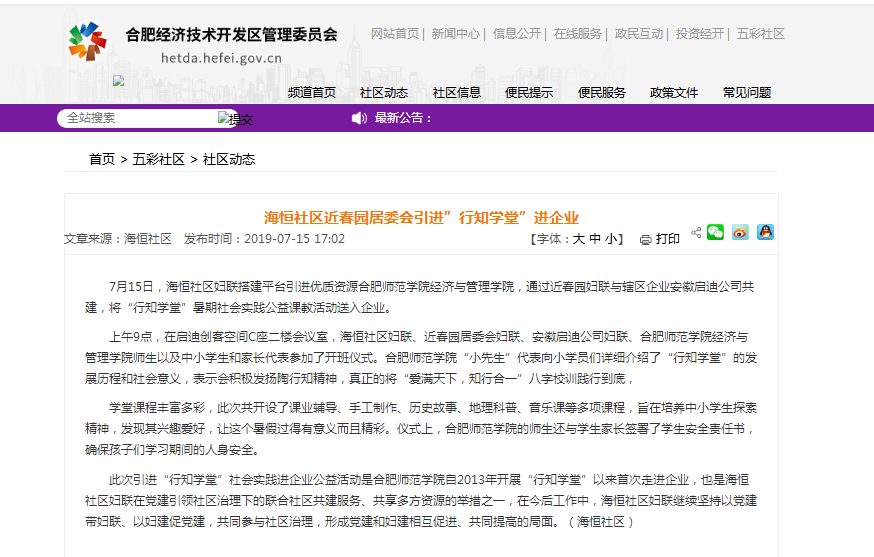Share article to QQ

coord(765,232)
